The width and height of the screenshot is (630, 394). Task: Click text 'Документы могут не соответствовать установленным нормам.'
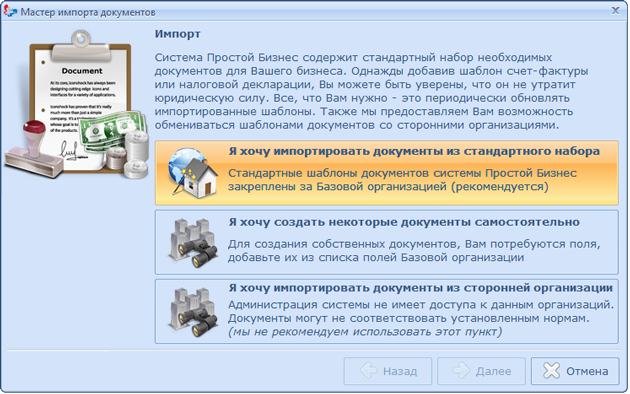409,318
